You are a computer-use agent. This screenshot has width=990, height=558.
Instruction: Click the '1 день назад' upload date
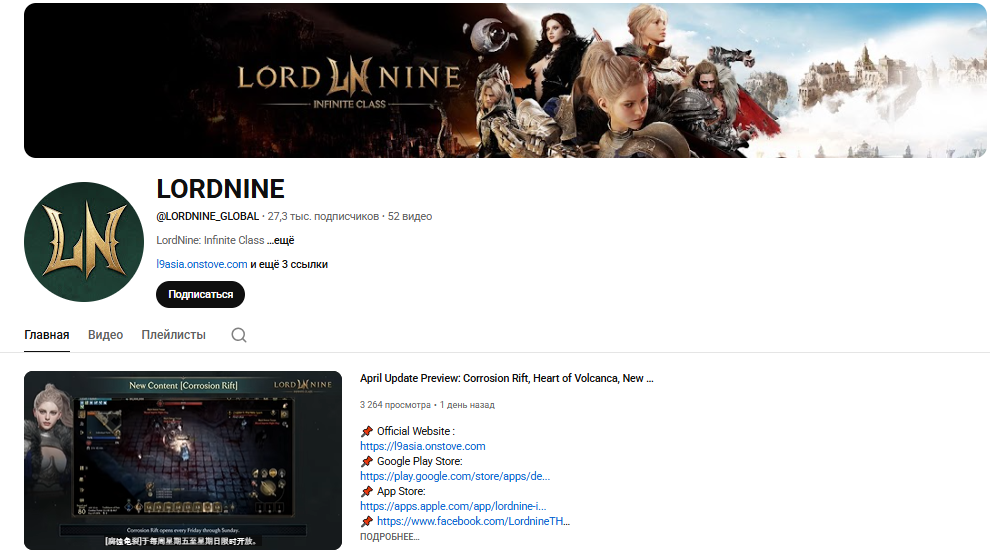[467, 405]
